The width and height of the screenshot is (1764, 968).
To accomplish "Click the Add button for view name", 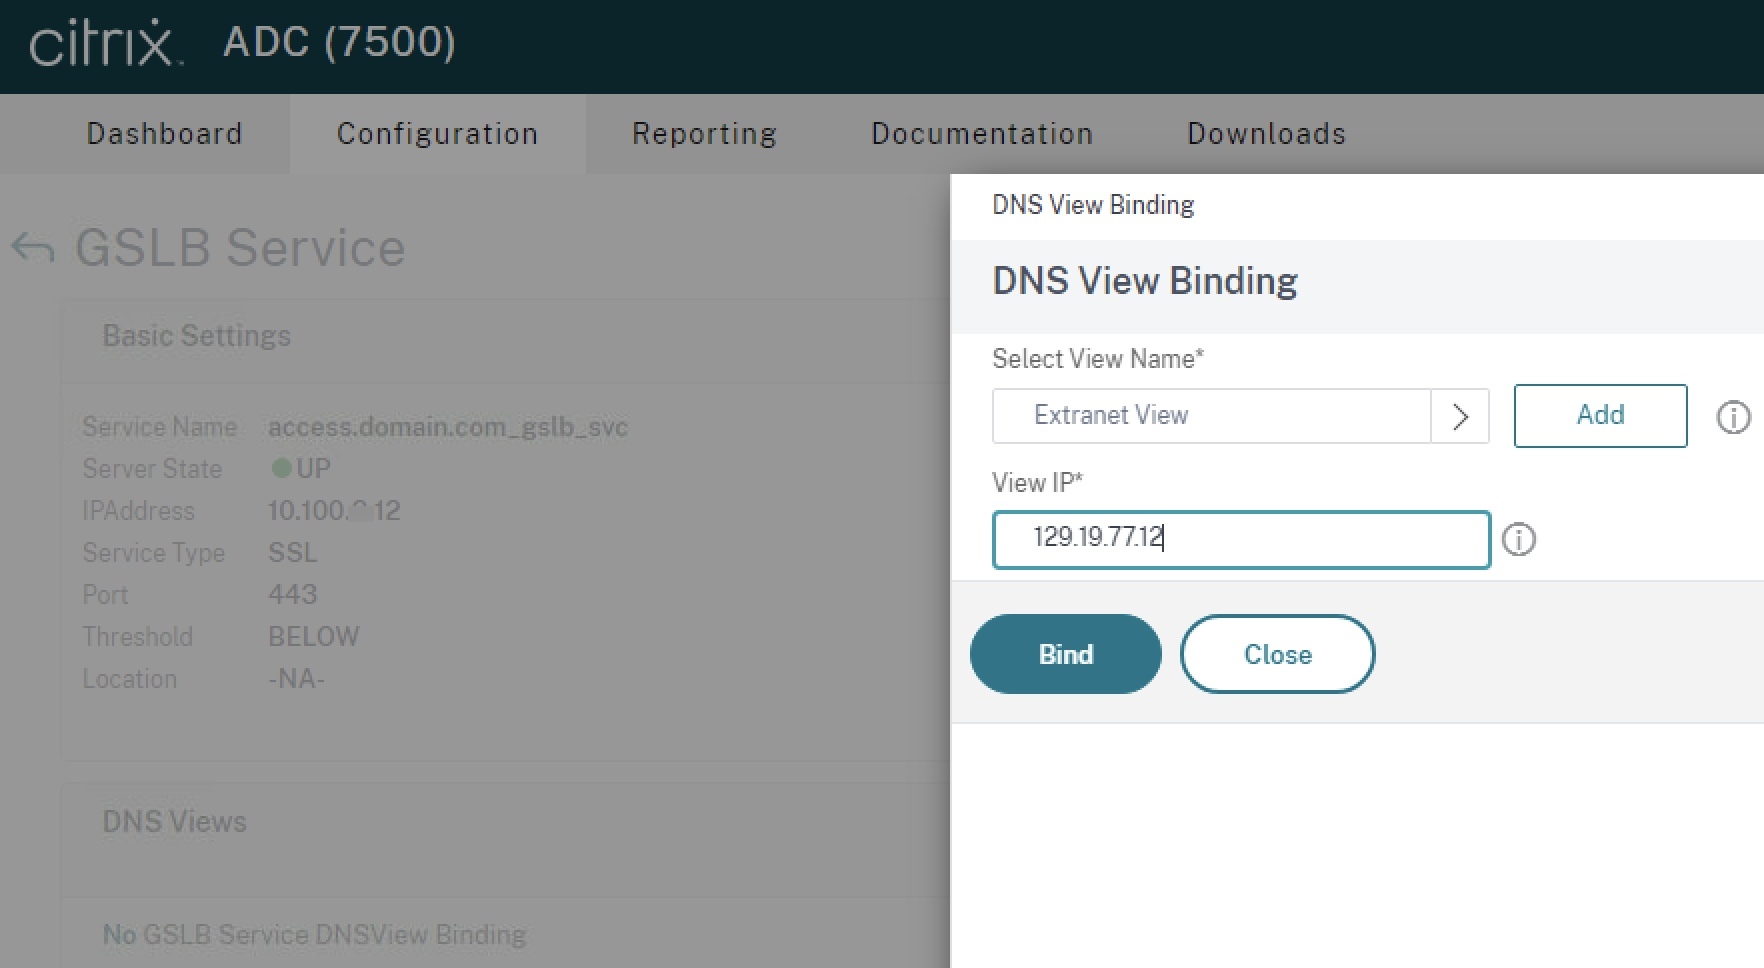I will tap(1599, 416).
